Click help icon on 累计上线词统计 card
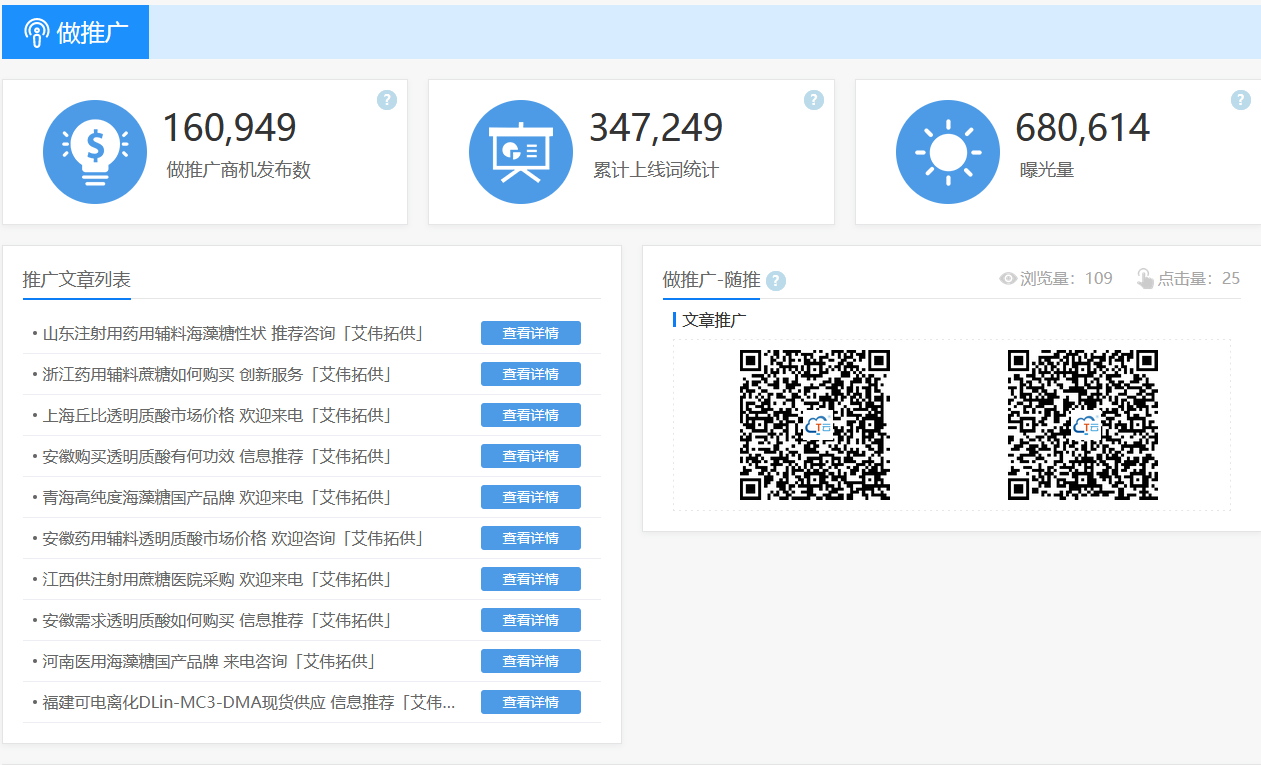The image size is (1261, 765). point(814,100)
